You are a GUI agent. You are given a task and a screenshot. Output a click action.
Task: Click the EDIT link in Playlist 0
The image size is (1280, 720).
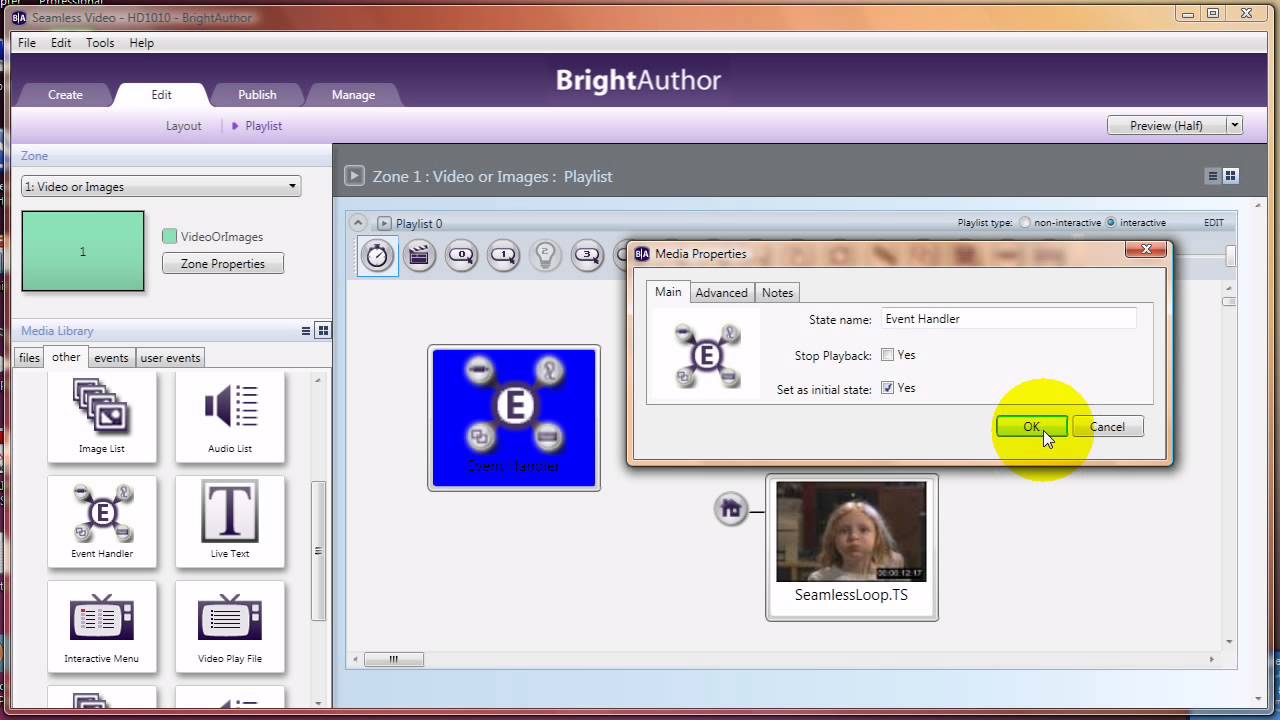pos(1213,223)
